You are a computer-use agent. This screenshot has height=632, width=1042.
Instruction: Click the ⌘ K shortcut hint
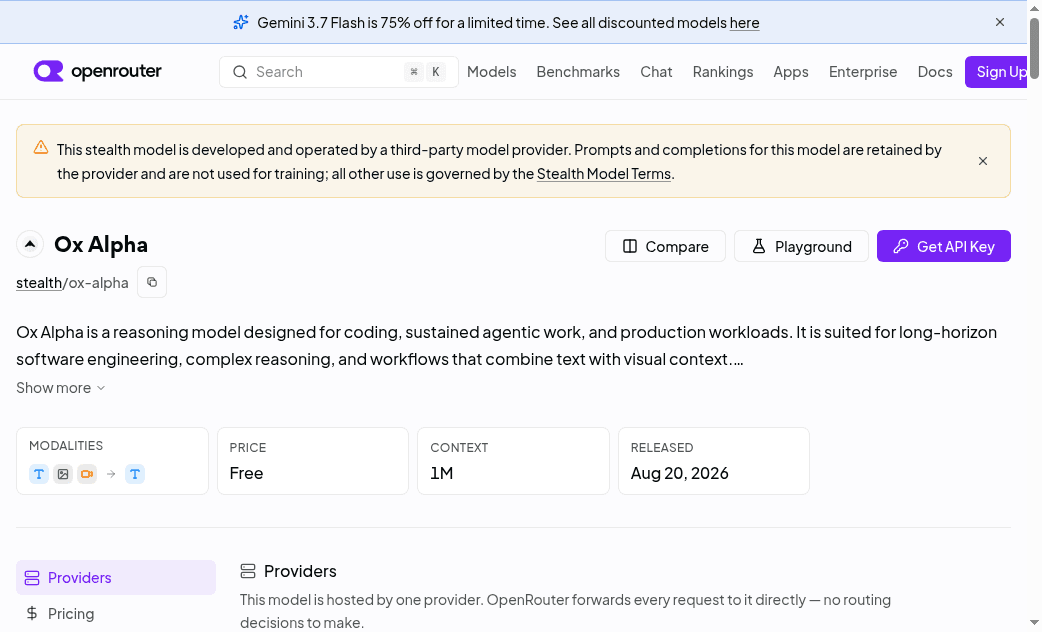click(425, 72)
